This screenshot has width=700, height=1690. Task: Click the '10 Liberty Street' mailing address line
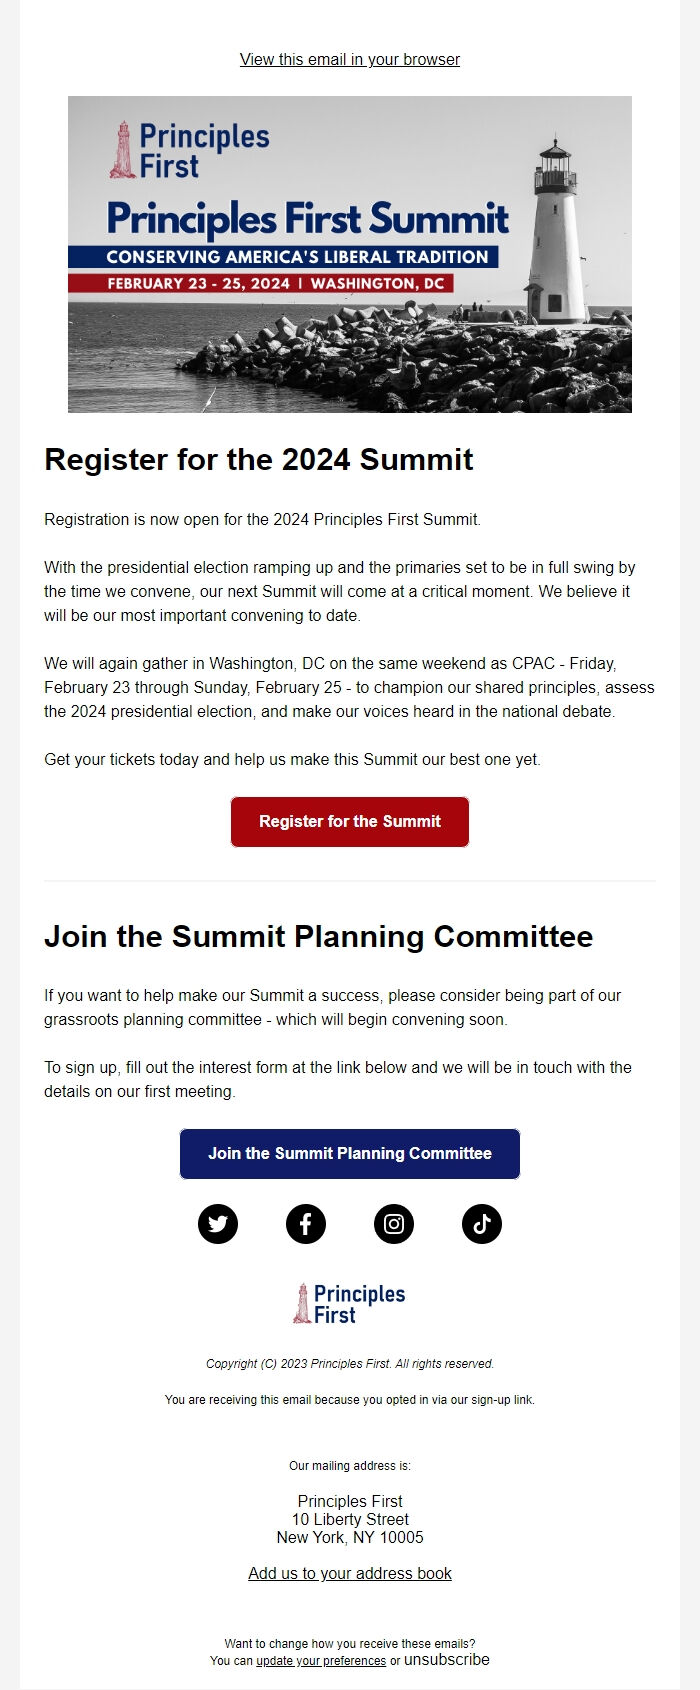(x=350, y=1519)
